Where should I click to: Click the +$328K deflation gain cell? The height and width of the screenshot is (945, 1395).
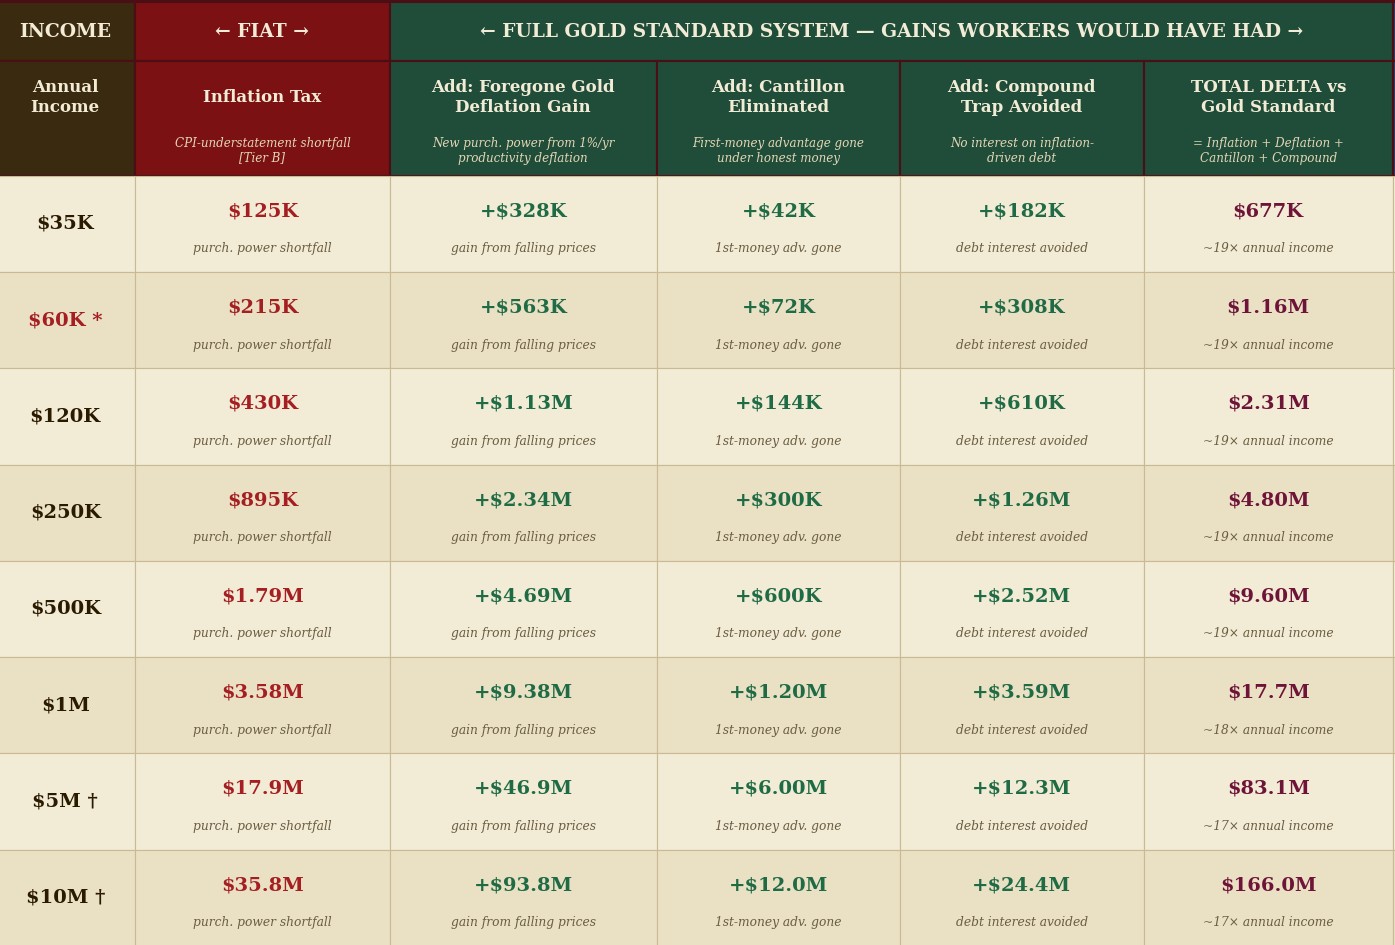(523, 224)
